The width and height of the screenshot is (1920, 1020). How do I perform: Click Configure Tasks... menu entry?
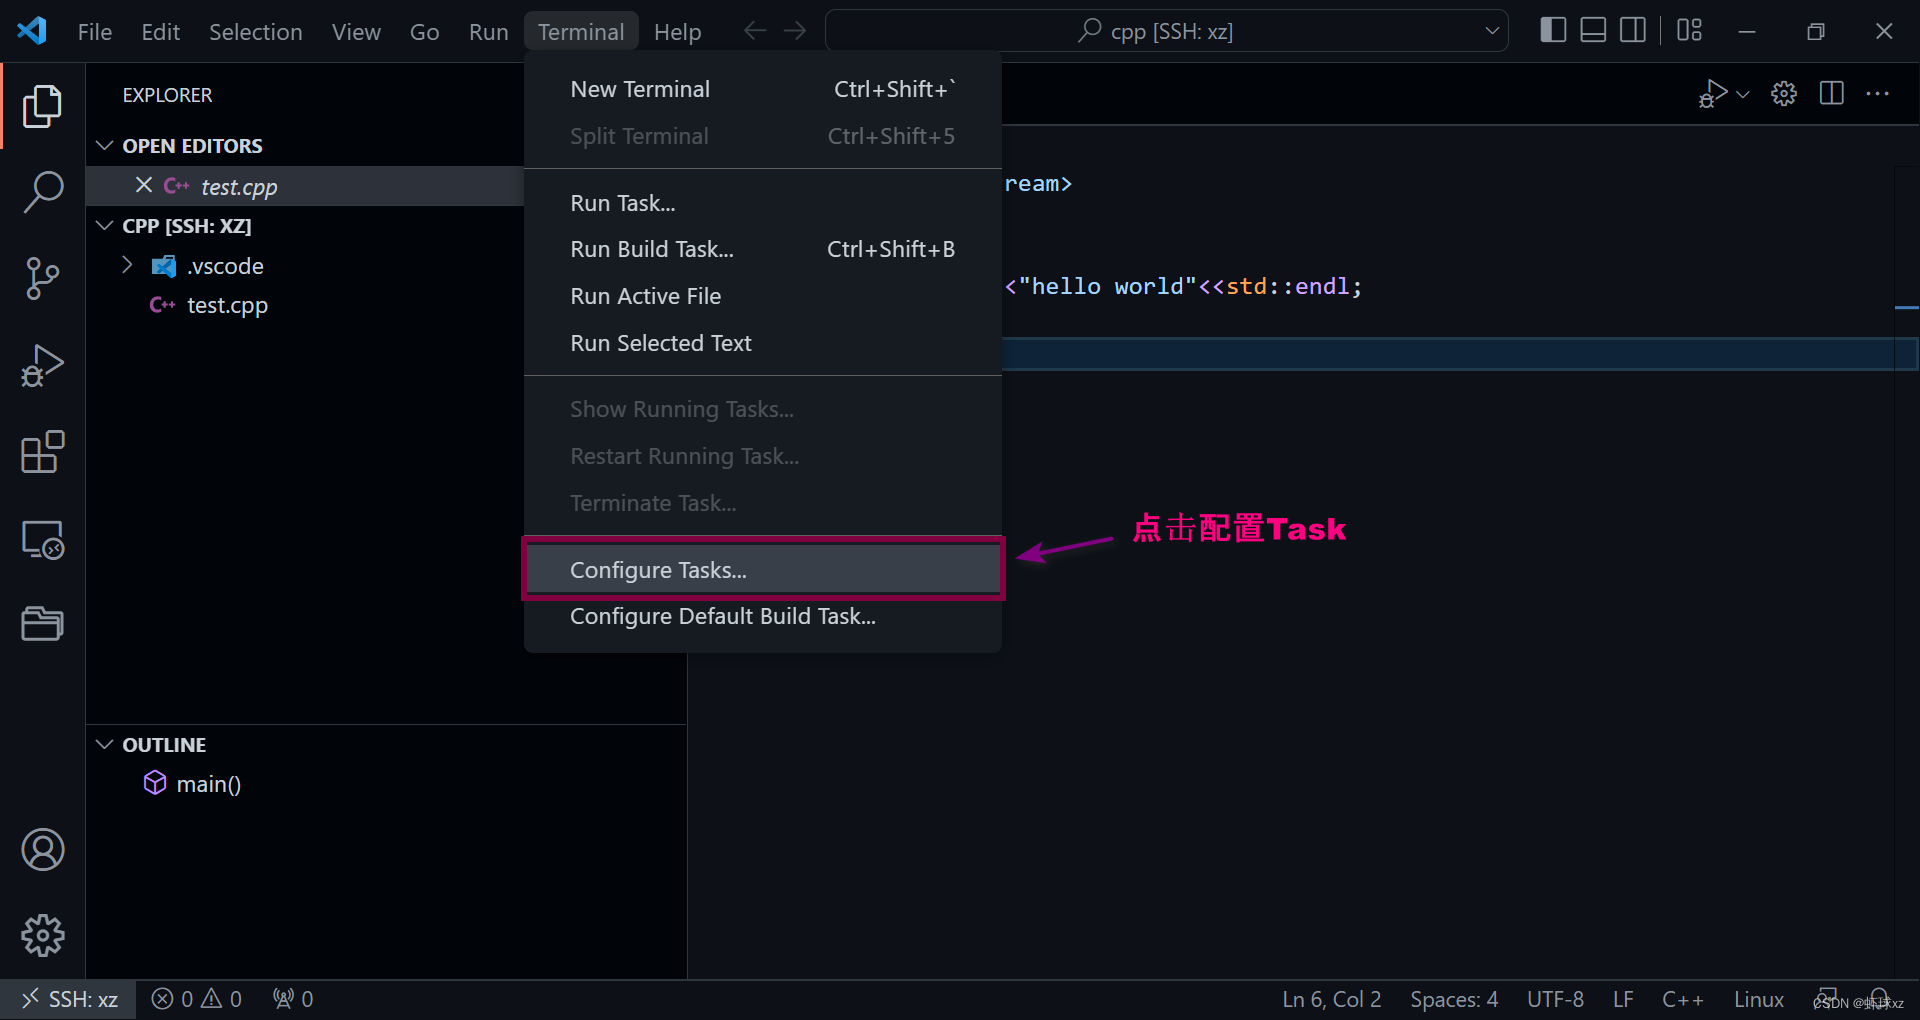(763, 569)
